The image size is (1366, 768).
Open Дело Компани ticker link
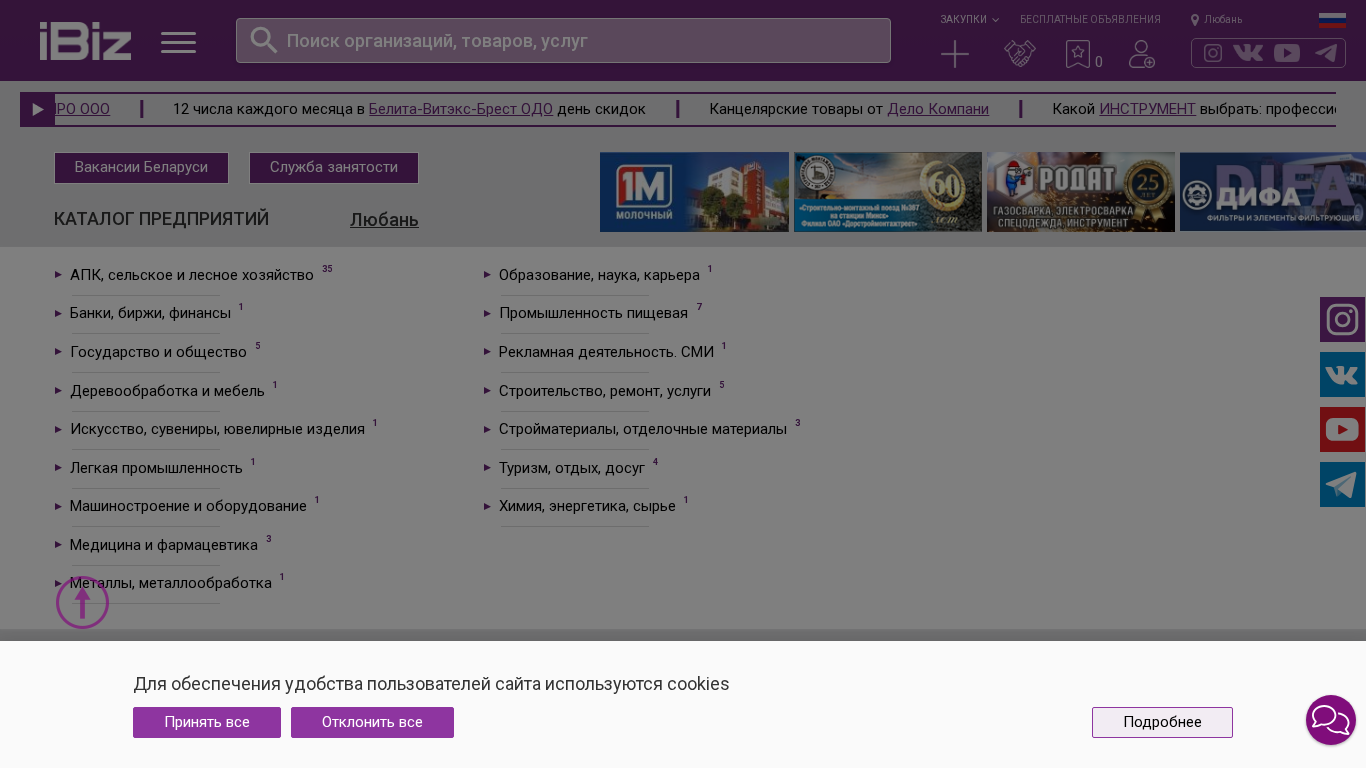click(938, 109)
